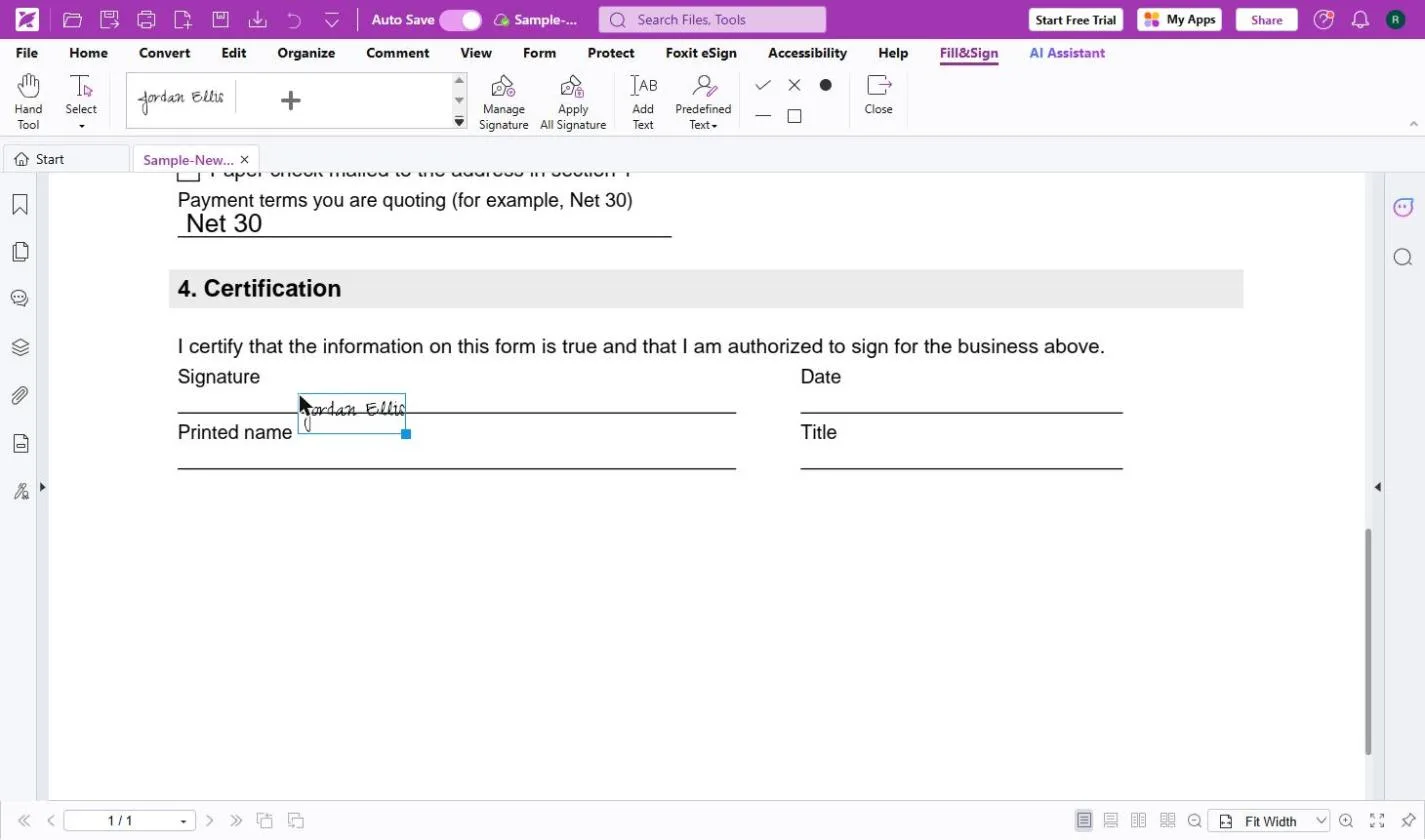Open the Comments side panel
Screen dimensions: 1425x840
(20, 299)
